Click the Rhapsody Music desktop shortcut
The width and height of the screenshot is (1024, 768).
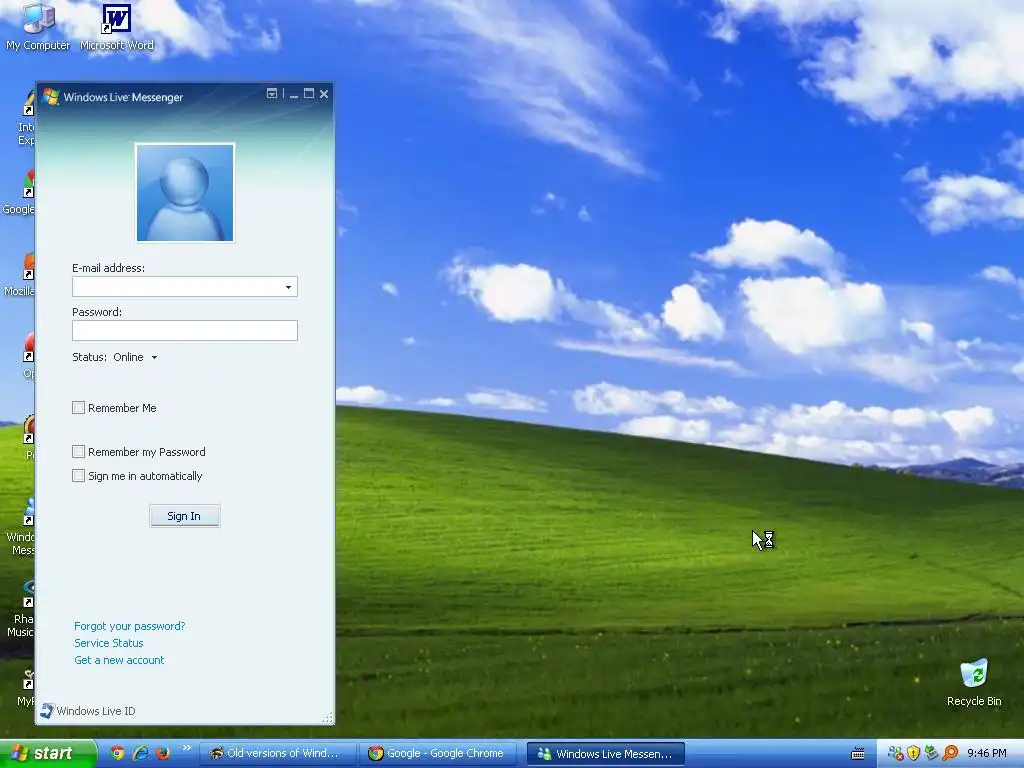[20, 609]
